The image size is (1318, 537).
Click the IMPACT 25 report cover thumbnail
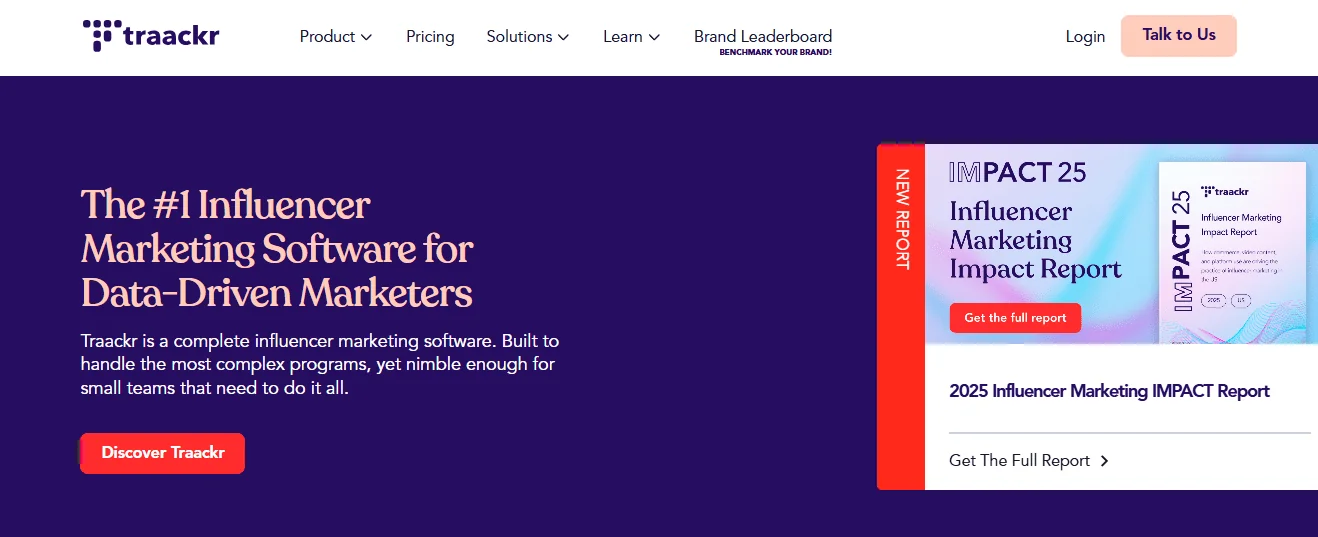(x=1232, y=253)
